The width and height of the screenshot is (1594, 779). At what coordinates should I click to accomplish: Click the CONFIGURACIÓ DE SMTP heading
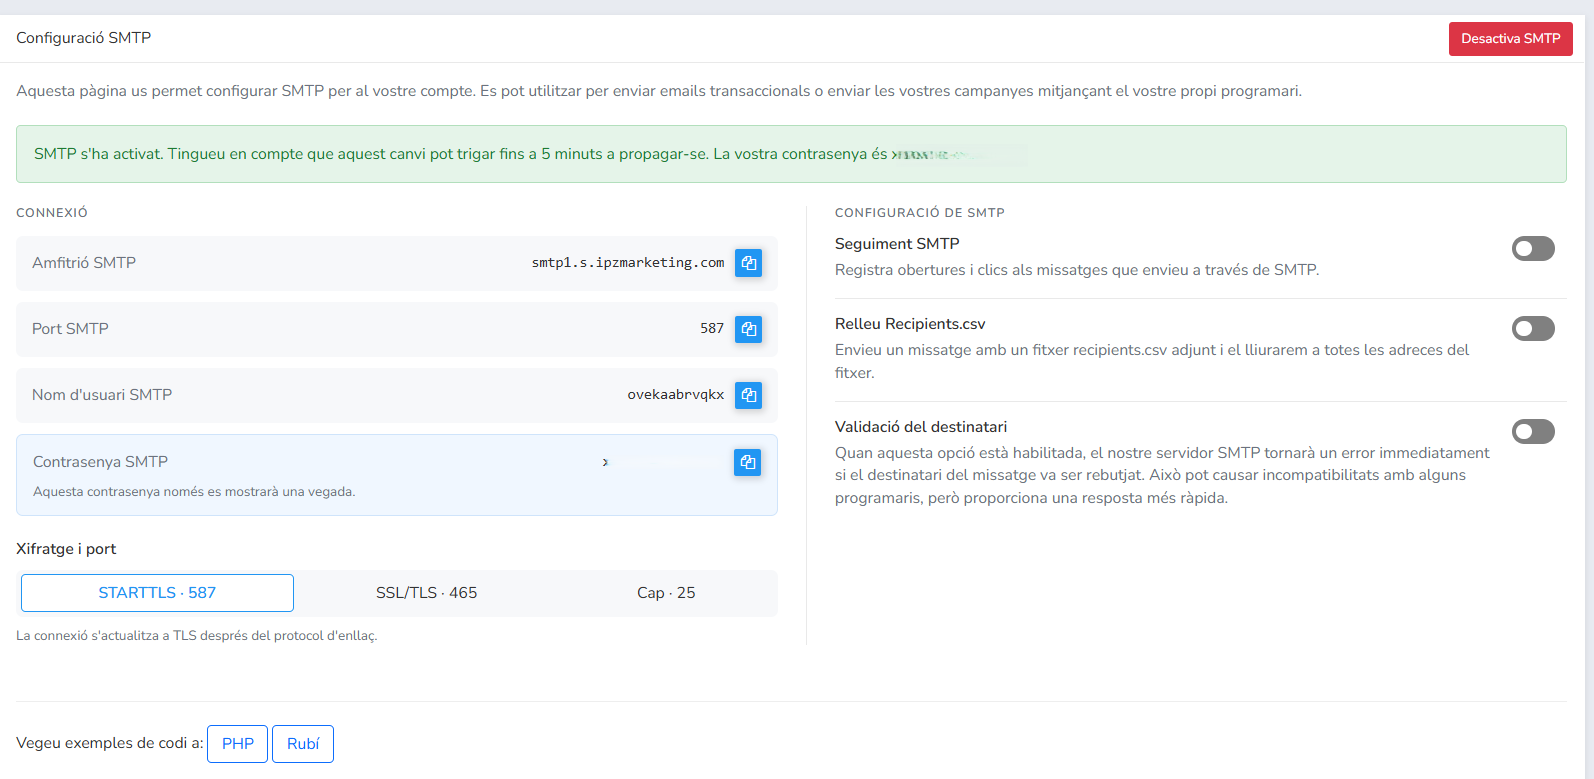[x=920, y=213]
